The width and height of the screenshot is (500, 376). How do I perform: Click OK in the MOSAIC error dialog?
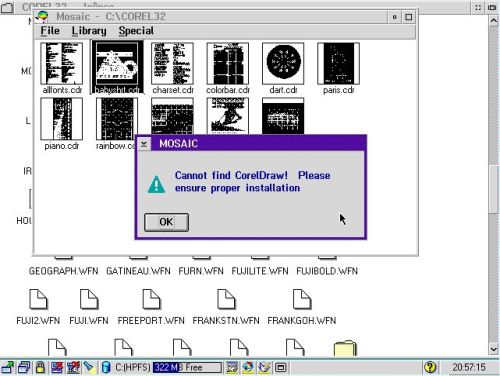(166, 222)
